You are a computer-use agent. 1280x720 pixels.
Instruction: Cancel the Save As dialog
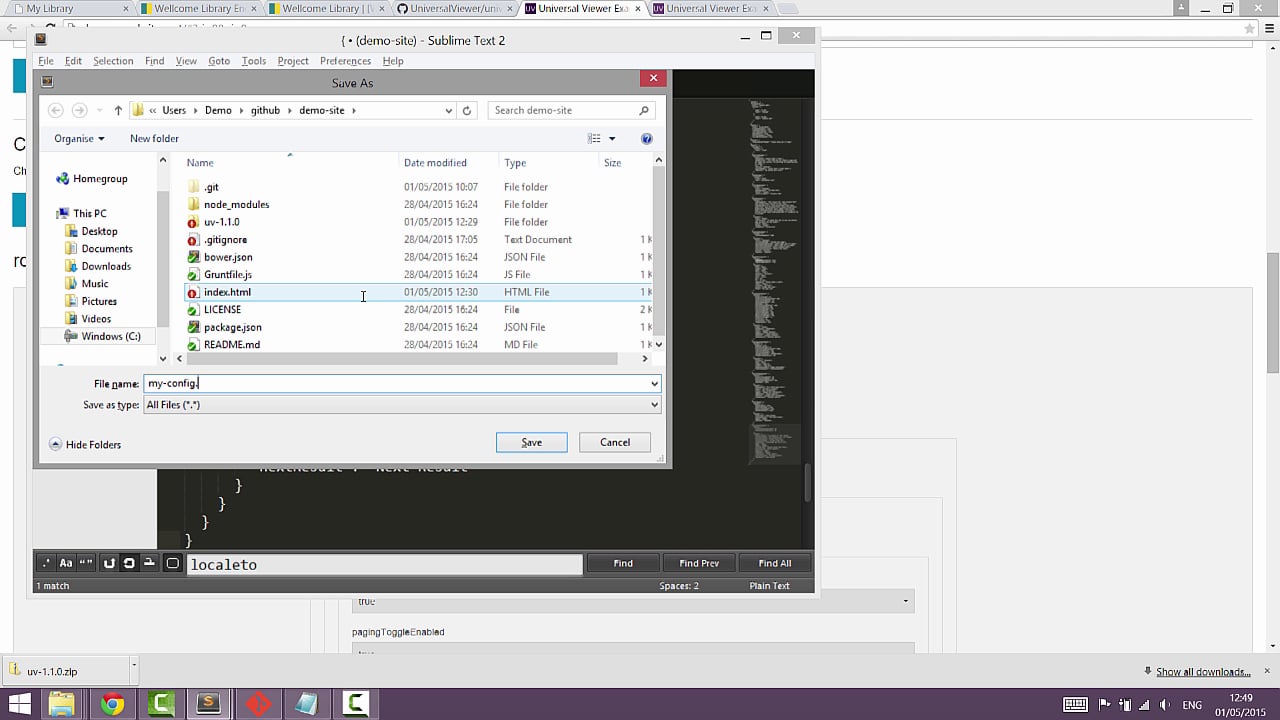tap(615, 442)
